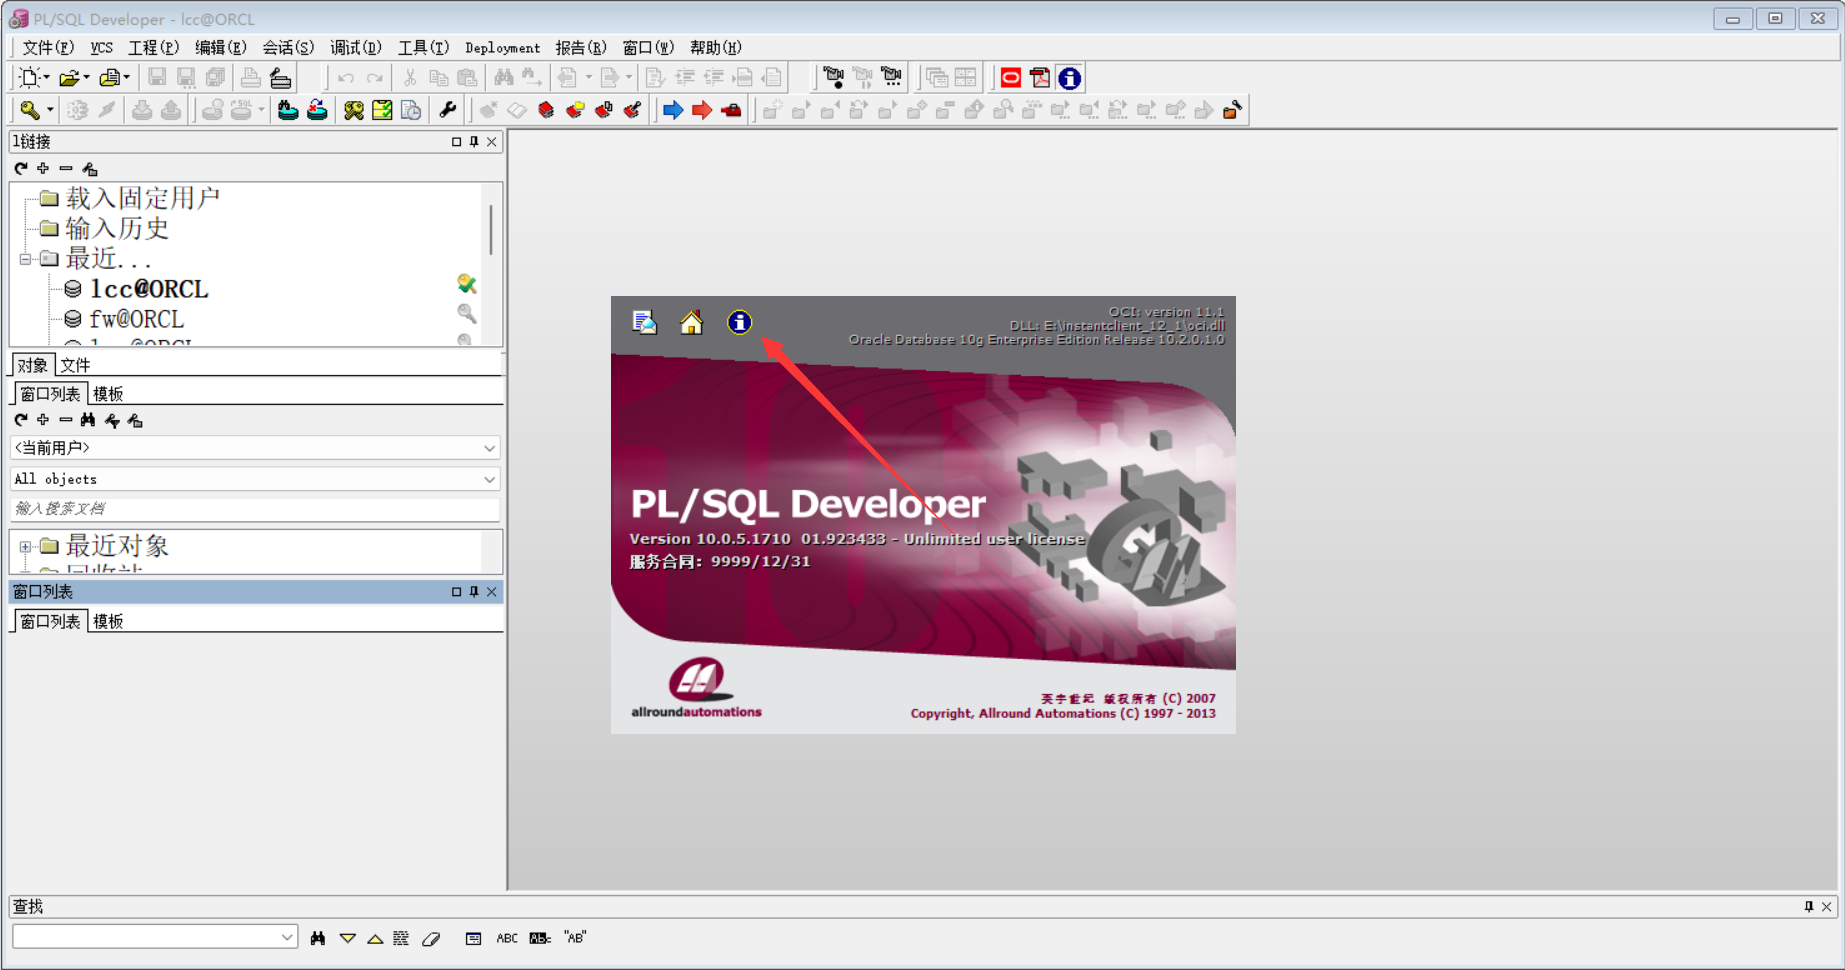
Task: Close the 窗口列表 panel
Action: tap(492, 592)
